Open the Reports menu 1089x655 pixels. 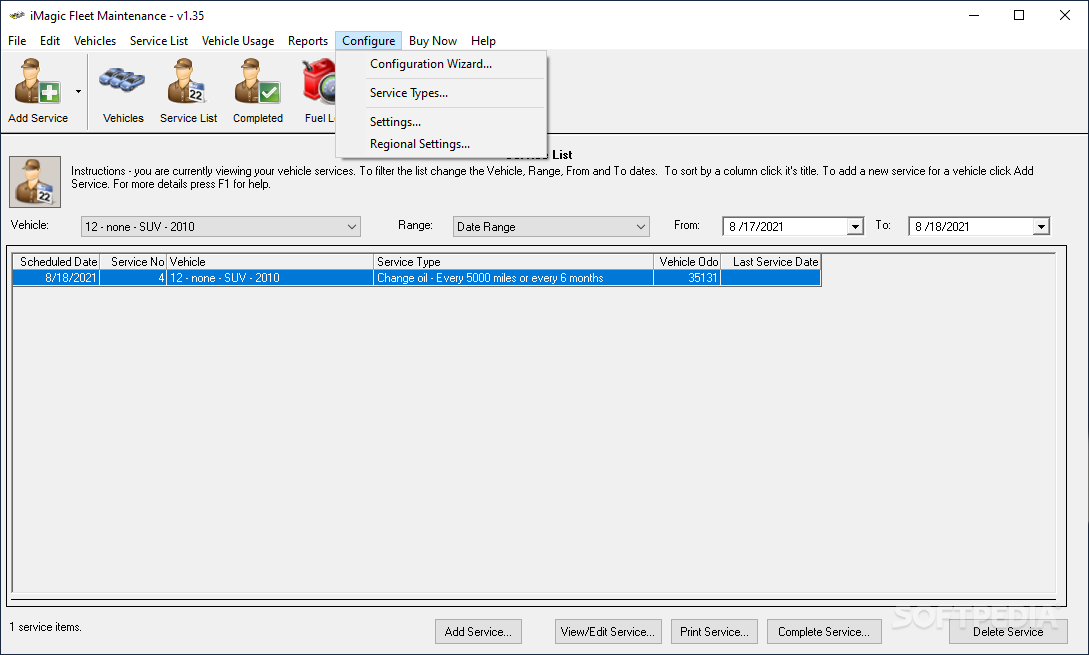coord(308,41)
